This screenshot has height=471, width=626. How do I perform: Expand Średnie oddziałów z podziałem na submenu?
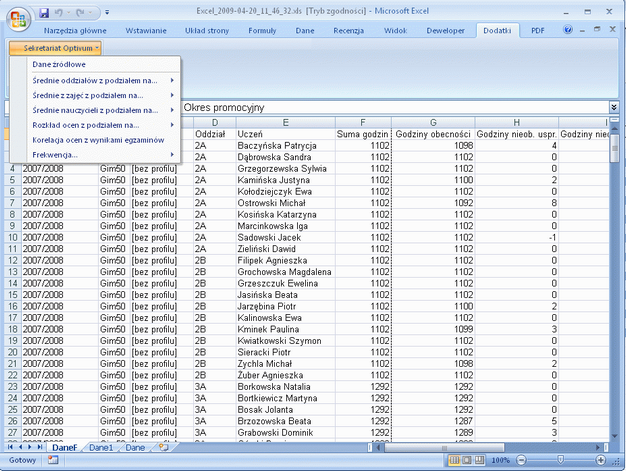click(x=95, y=81)
